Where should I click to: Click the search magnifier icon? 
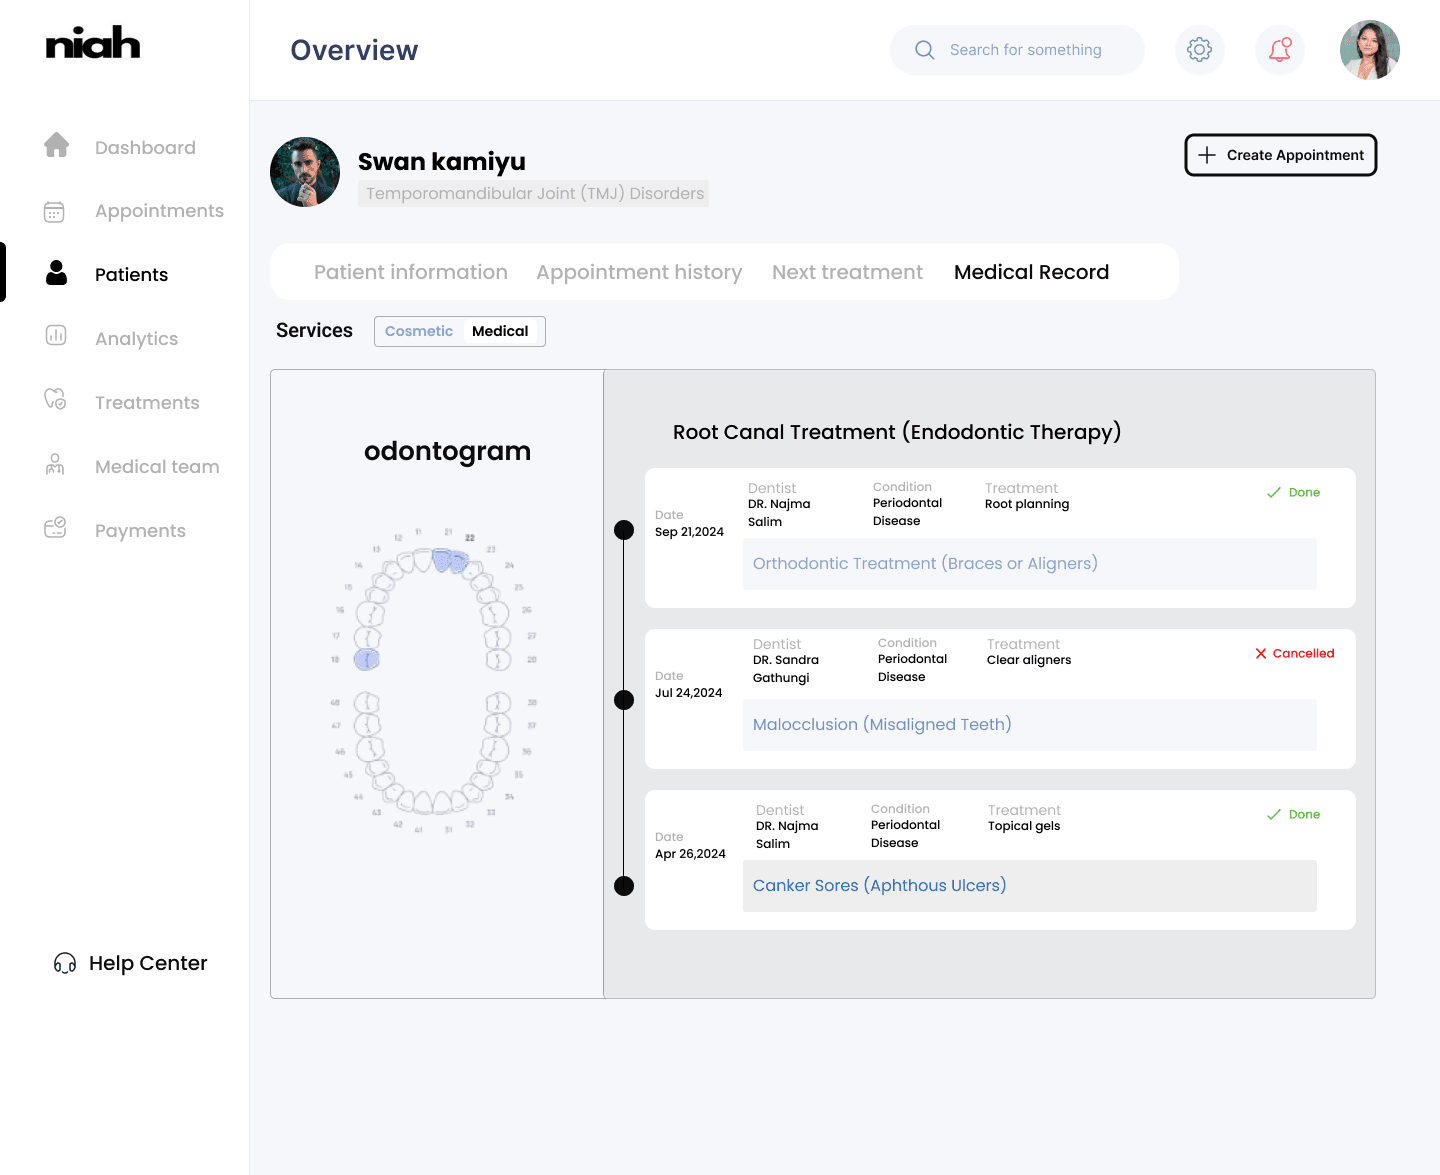925,50
